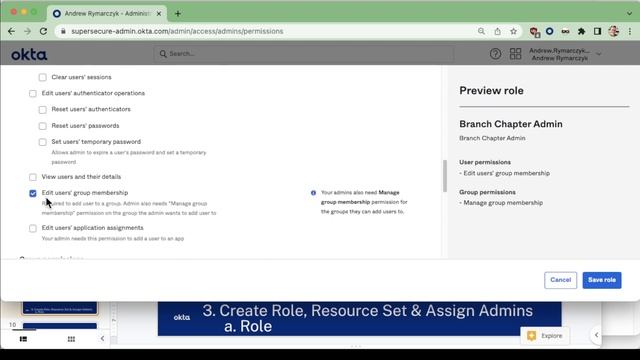Click the permissions list vertical scrollbar
Image resolution: width=640 pixels, height=360 pixels.
(444, 176)
